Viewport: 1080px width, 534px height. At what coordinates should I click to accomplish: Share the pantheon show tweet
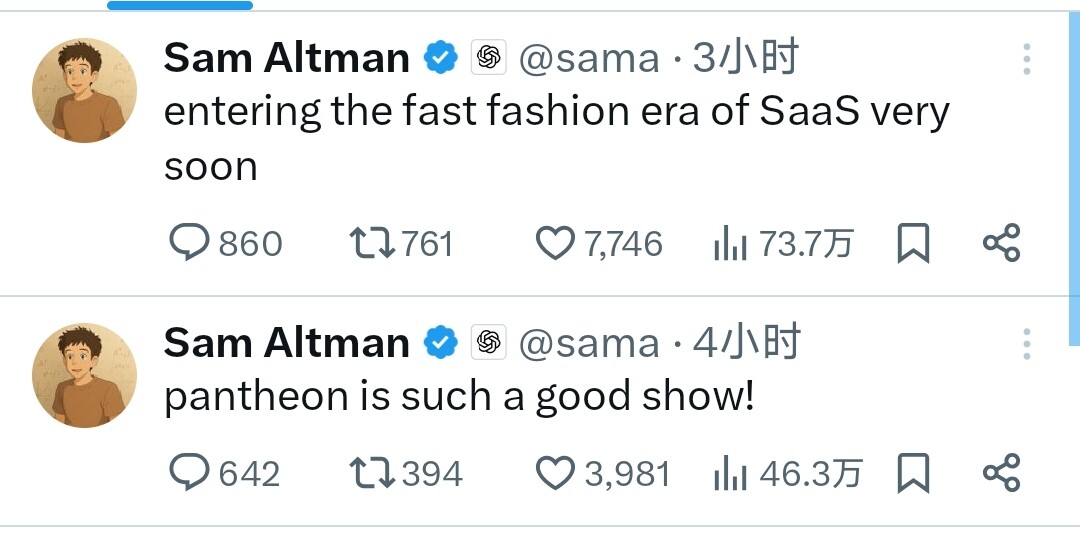point(1001,472)
